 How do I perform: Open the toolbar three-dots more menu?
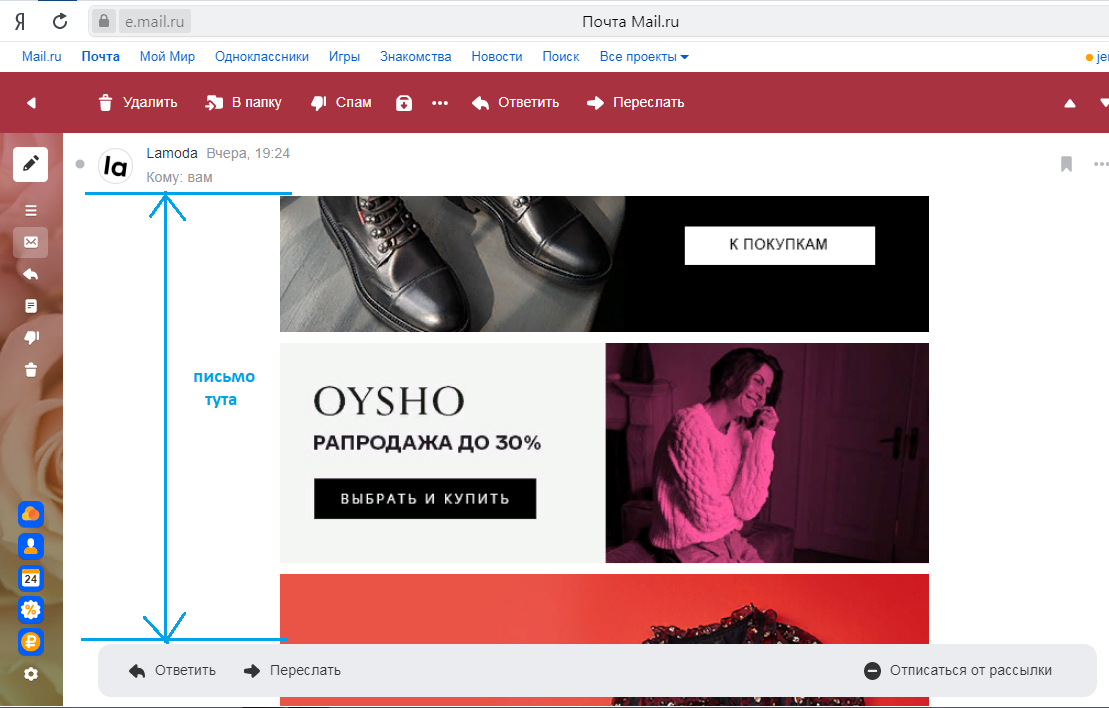coord(440,103)
